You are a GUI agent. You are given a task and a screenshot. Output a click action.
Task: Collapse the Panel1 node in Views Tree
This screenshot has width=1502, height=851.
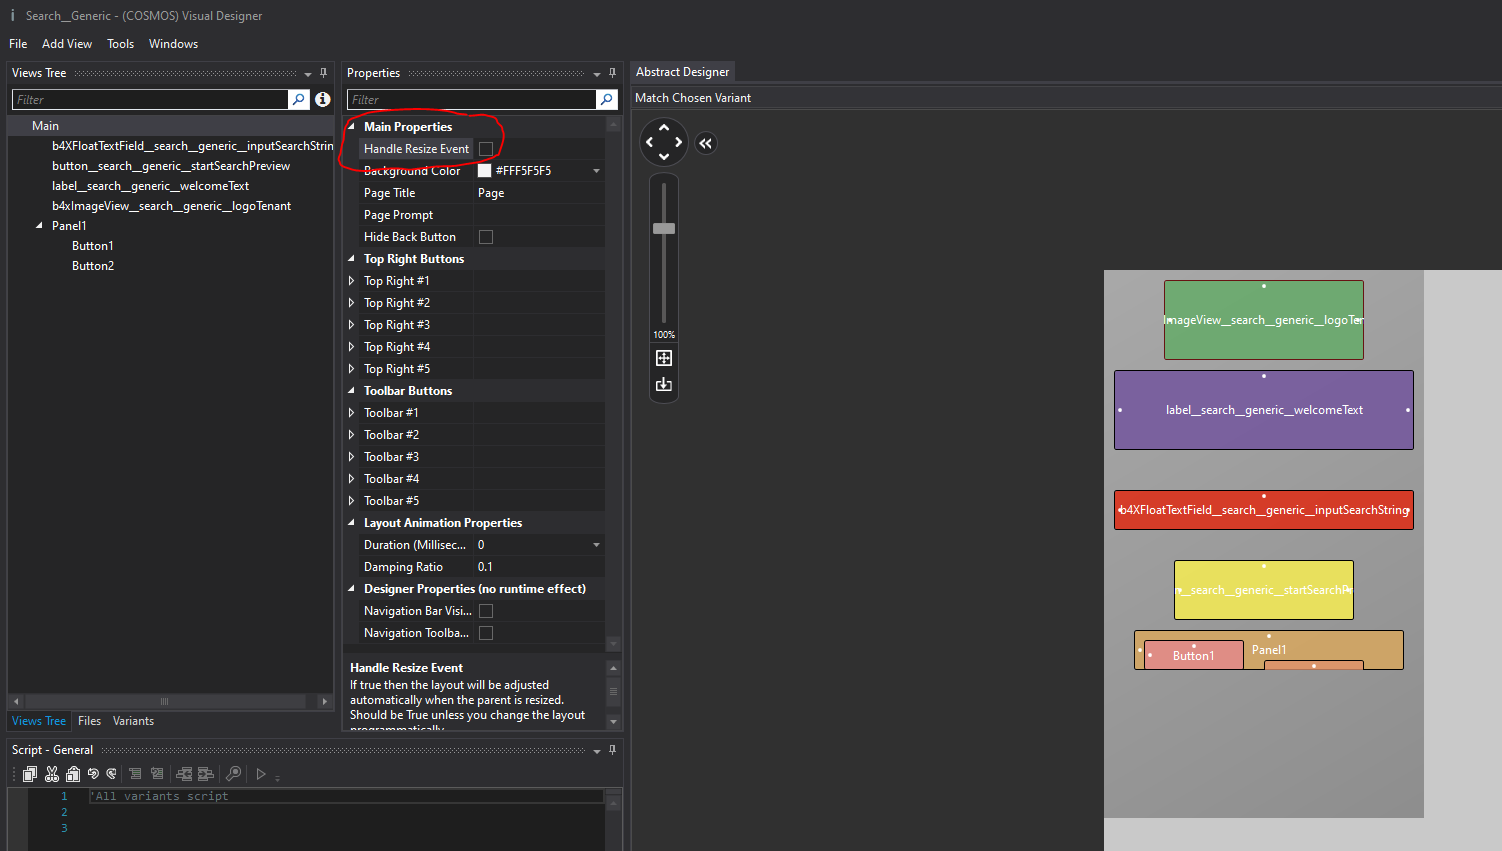tap(39, 226)
